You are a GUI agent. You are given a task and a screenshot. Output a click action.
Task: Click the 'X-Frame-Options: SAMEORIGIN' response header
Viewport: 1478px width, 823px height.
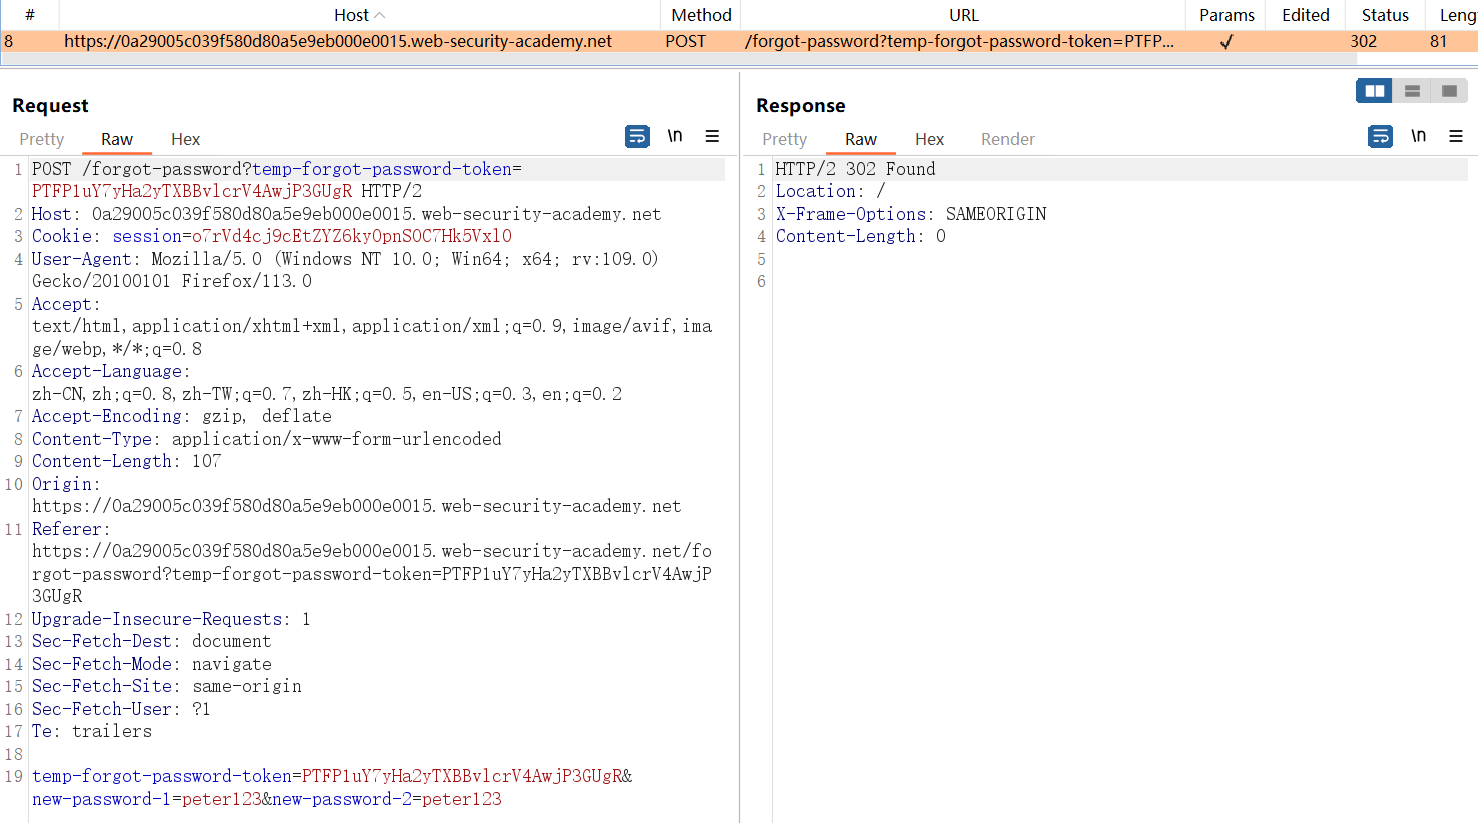pyautogui.click(x=911, y=214)
